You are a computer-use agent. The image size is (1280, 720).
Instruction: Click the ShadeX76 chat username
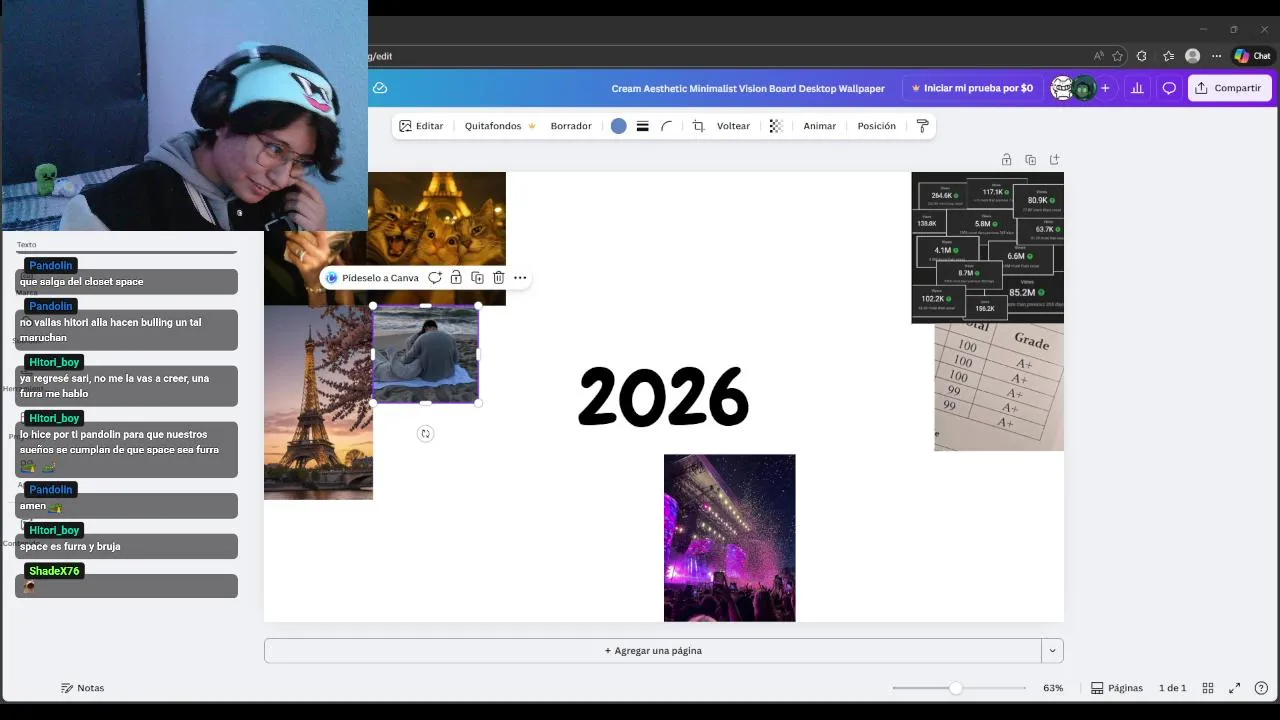54,571
